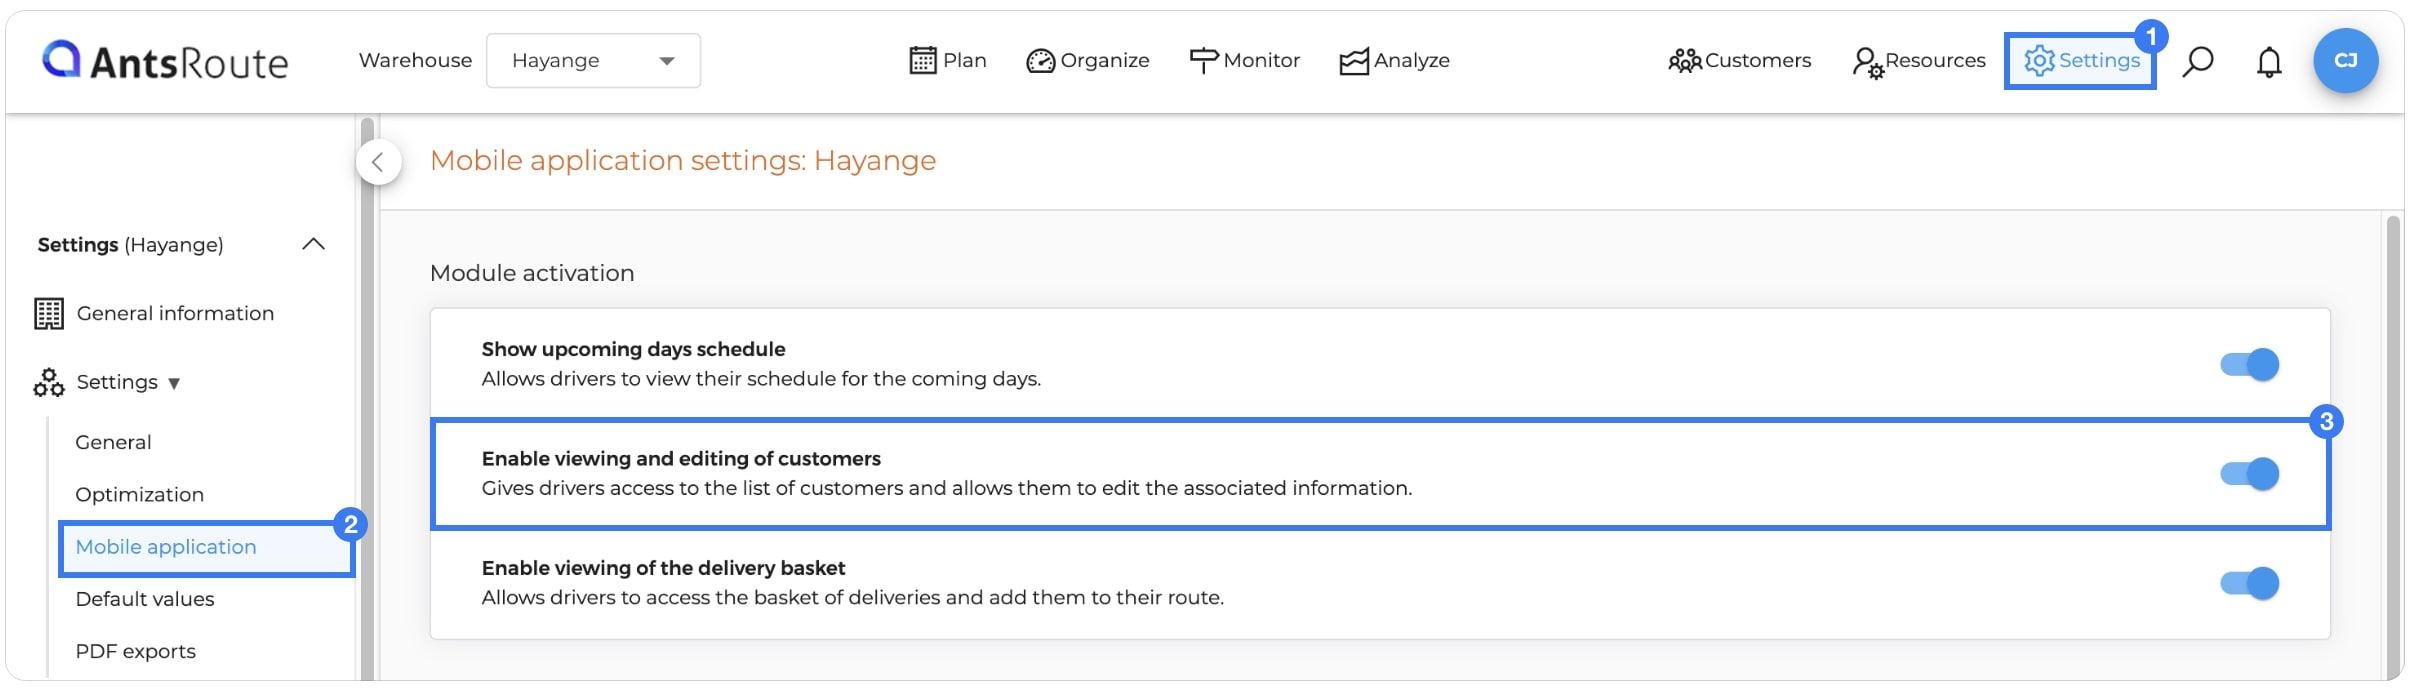This screenshot has width=2410, height=688.
Task: Open search with the magnifier icon
Action: pos(2197,61)
